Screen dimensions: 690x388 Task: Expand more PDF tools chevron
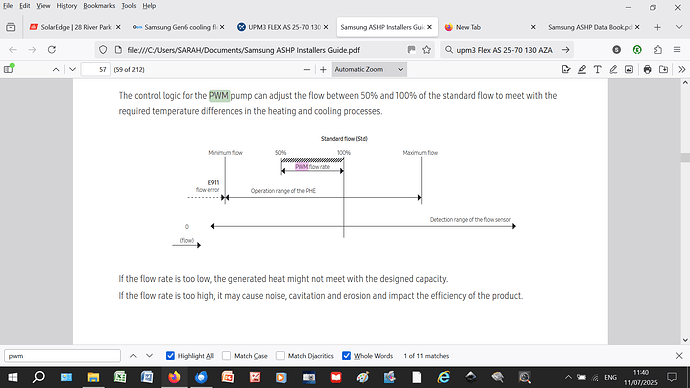tap(681, 69)
